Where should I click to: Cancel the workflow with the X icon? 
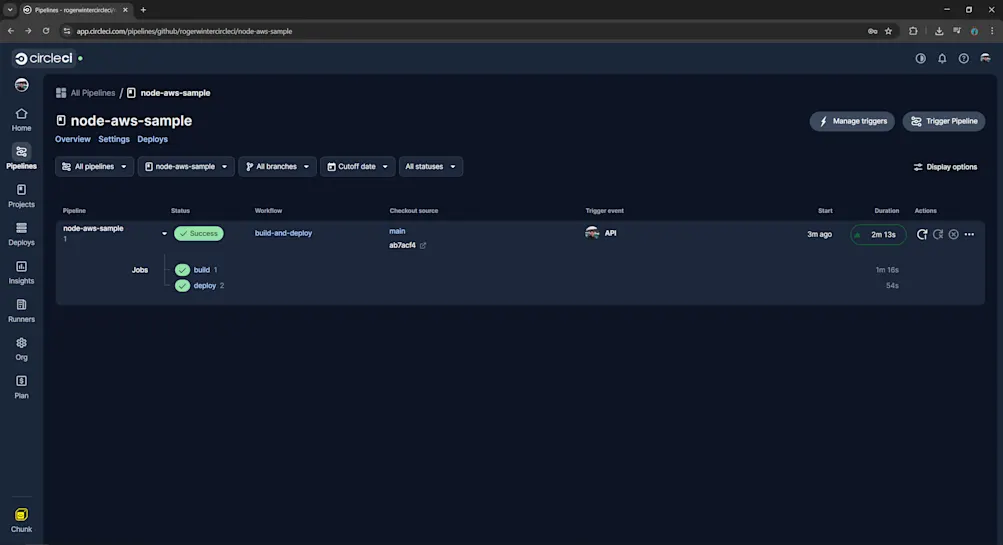point(954,234)
